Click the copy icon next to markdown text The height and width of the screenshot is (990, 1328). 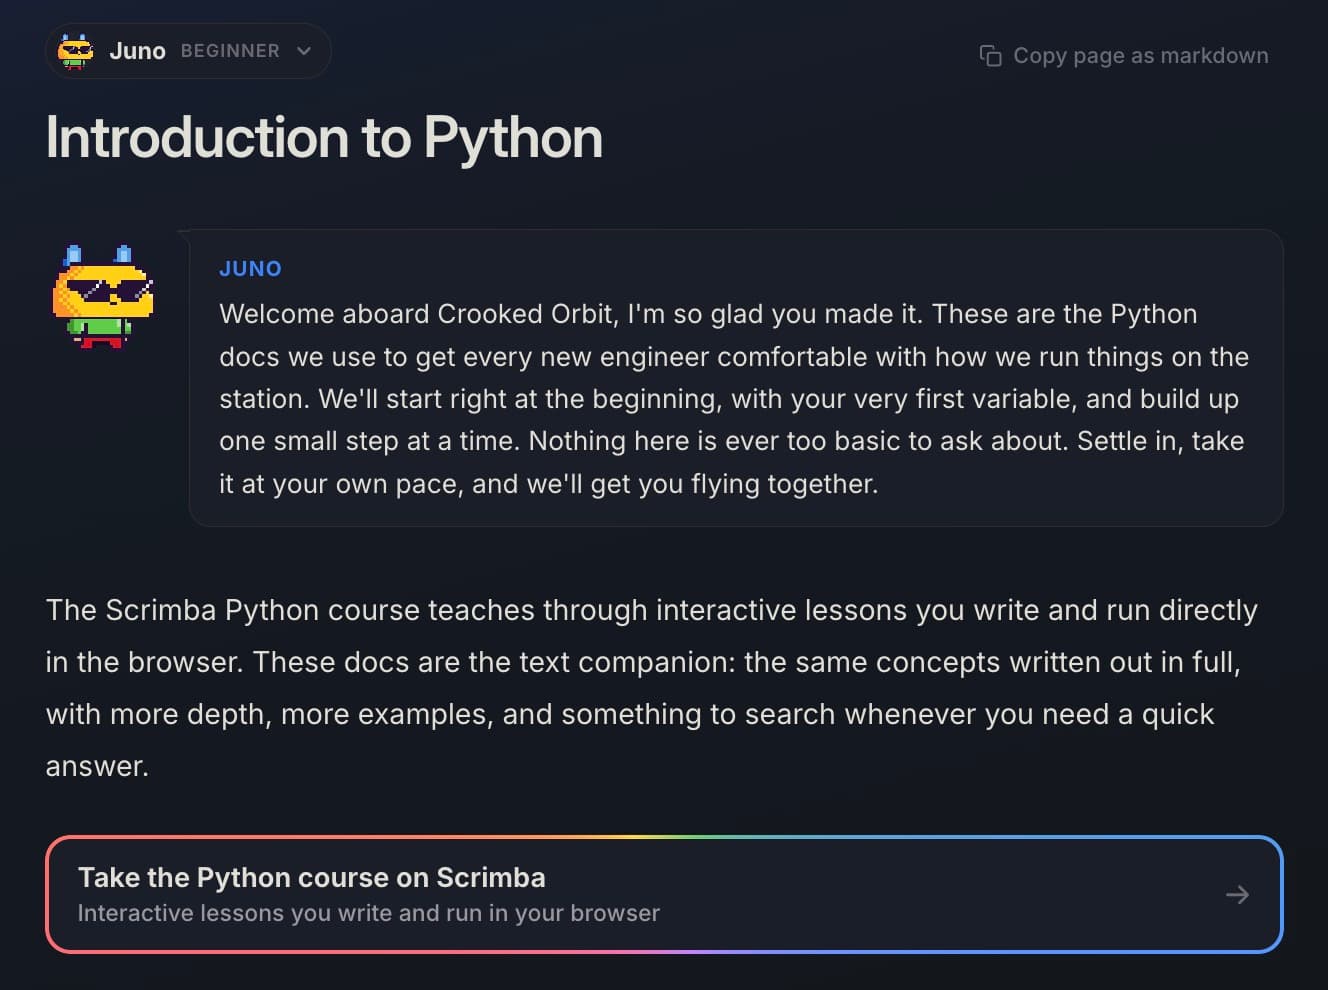990,56
